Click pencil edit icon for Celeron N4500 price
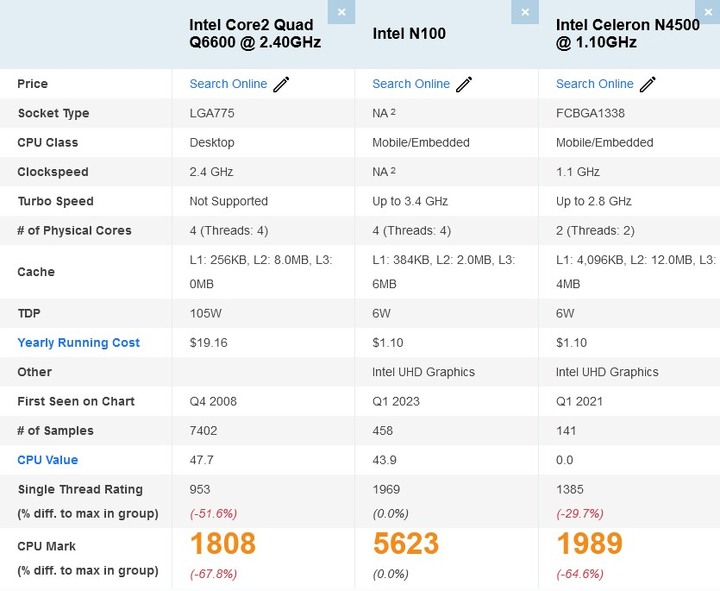 [x=648, y=84]
